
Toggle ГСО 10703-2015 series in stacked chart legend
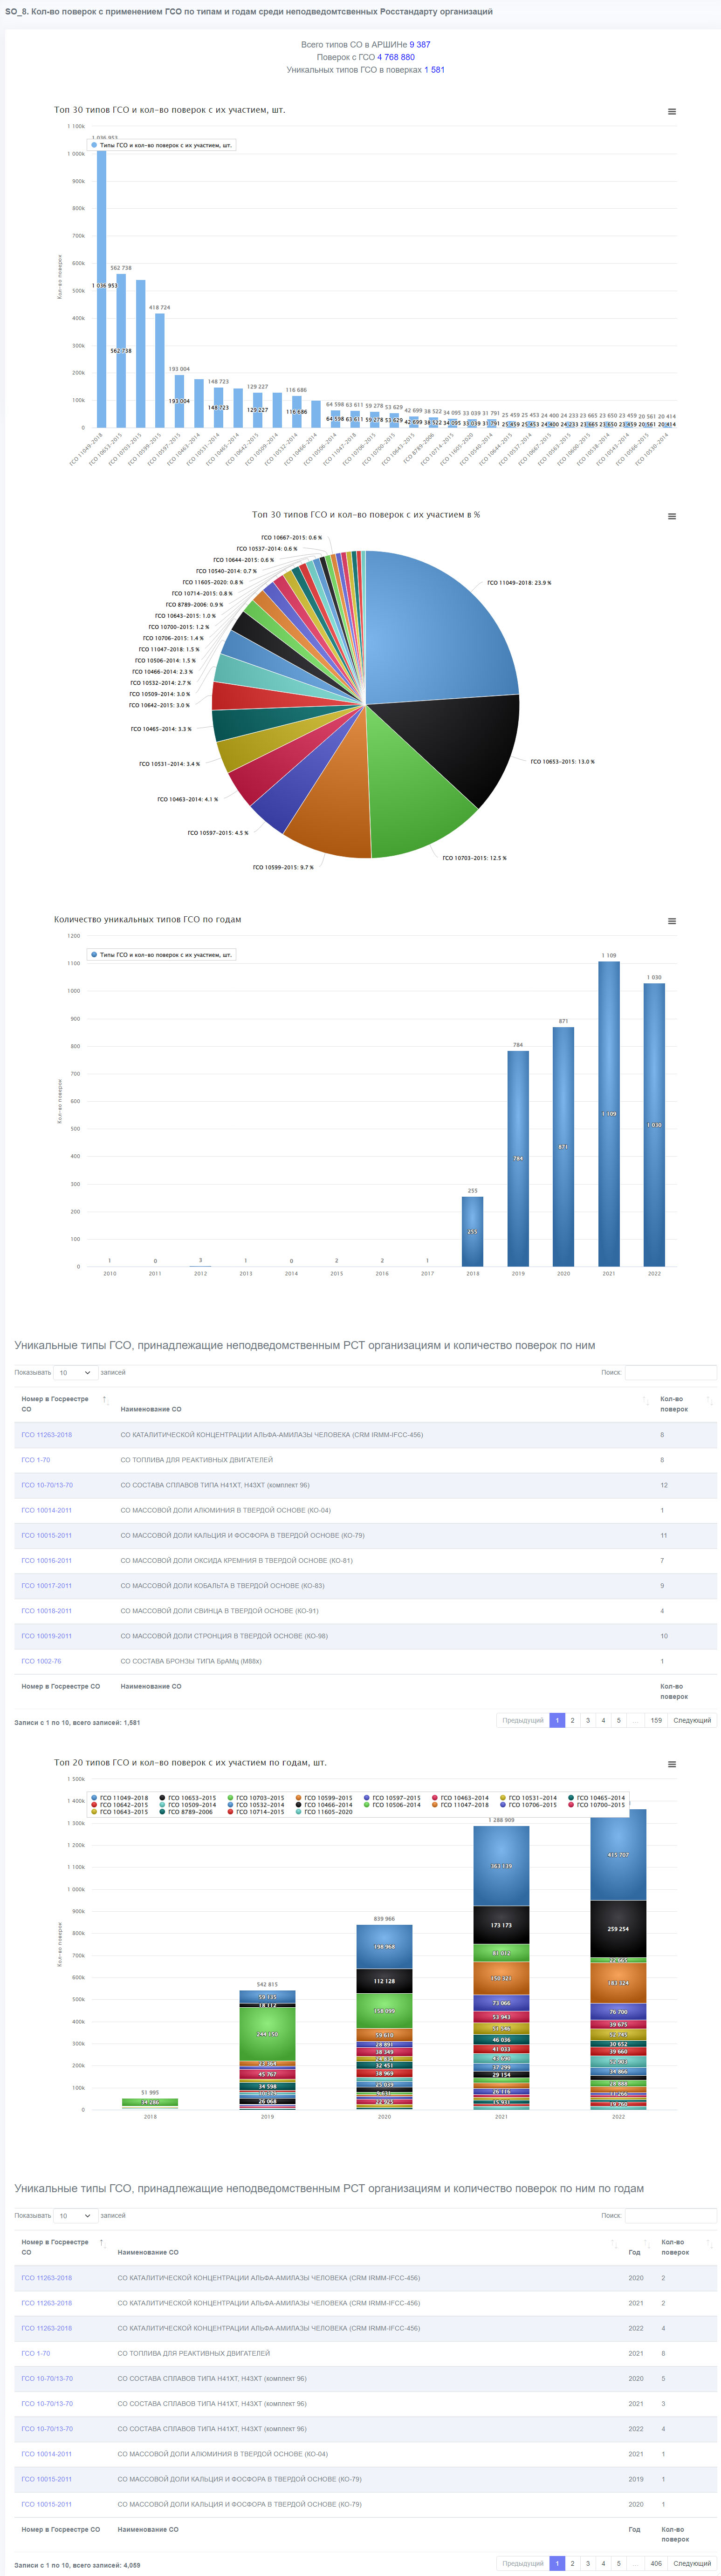pyautogui.click(x=256, y=1798)
